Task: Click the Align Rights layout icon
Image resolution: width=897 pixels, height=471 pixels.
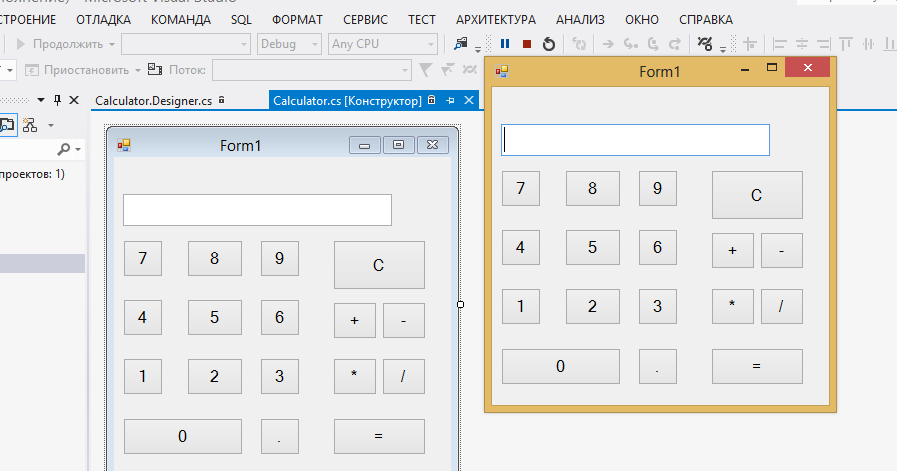Action: pyautogui.click(x=824, y=43)
